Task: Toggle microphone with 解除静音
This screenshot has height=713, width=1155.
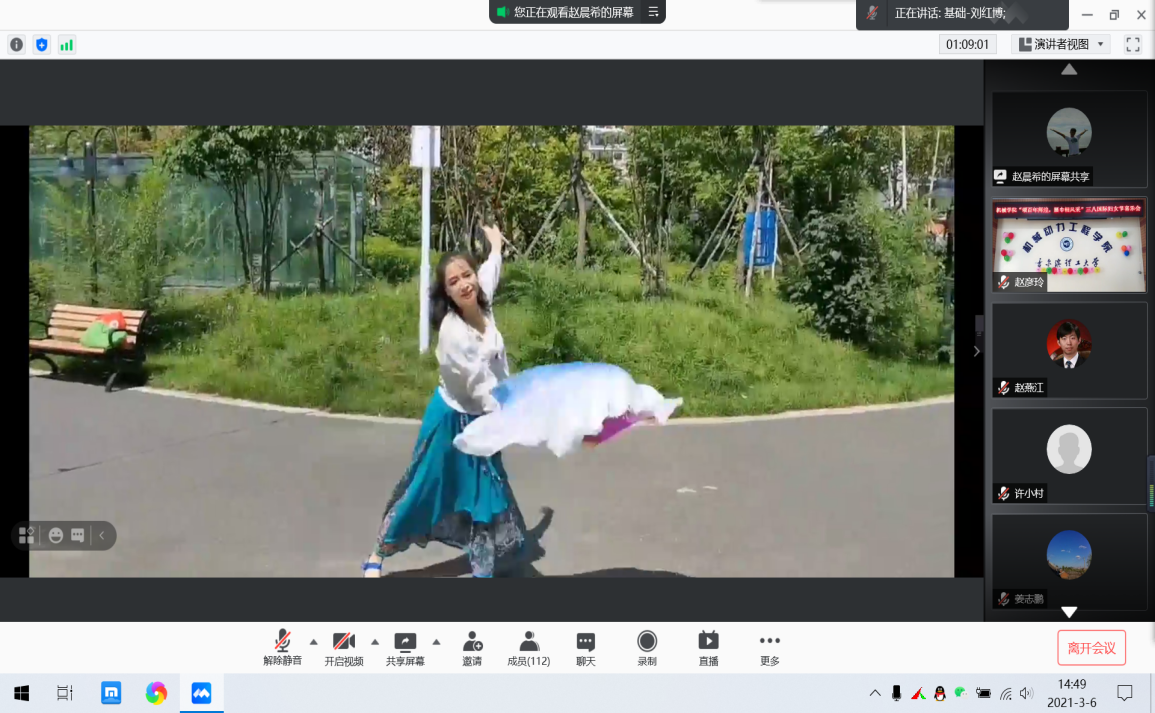Action: 282,648
